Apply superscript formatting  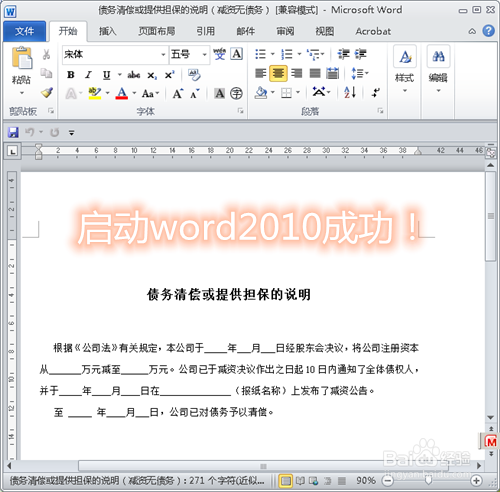169,75
